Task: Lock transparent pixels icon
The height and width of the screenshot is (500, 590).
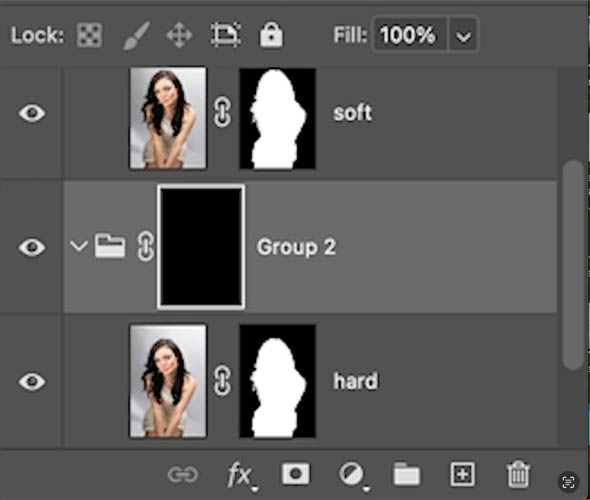Action: (x=89, y=35)
